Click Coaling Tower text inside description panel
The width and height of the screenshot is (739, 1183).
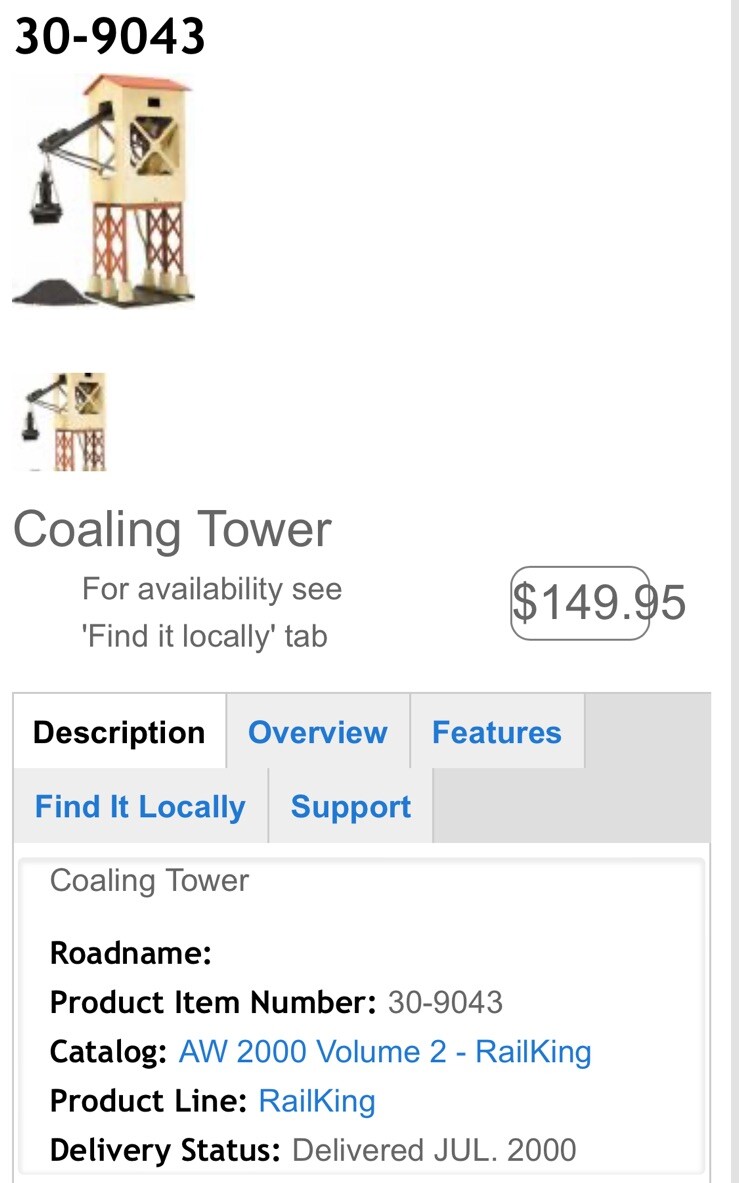[149, 881]
